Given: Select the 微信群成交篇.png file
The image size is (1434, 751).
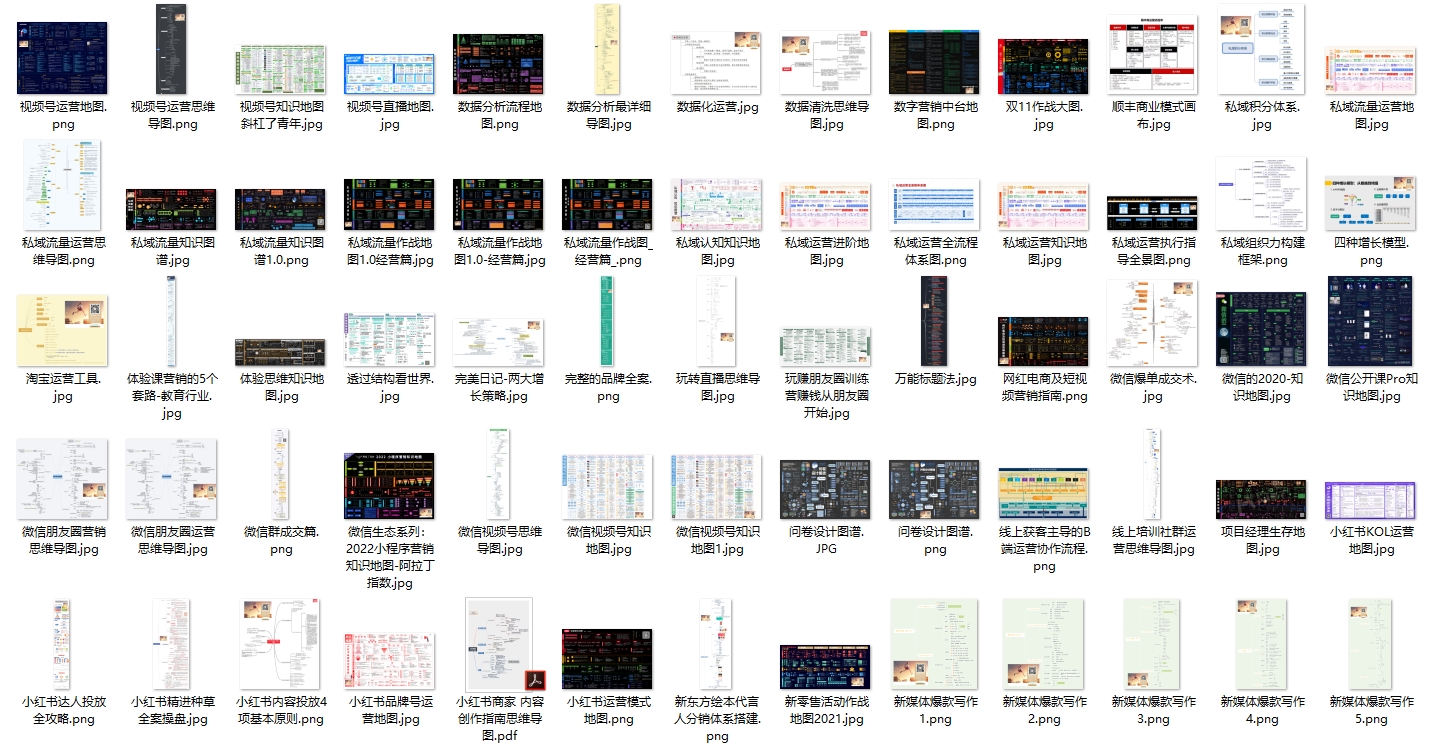Looking at the screenshot, I should pyautogui.click(x=280, y=474).
